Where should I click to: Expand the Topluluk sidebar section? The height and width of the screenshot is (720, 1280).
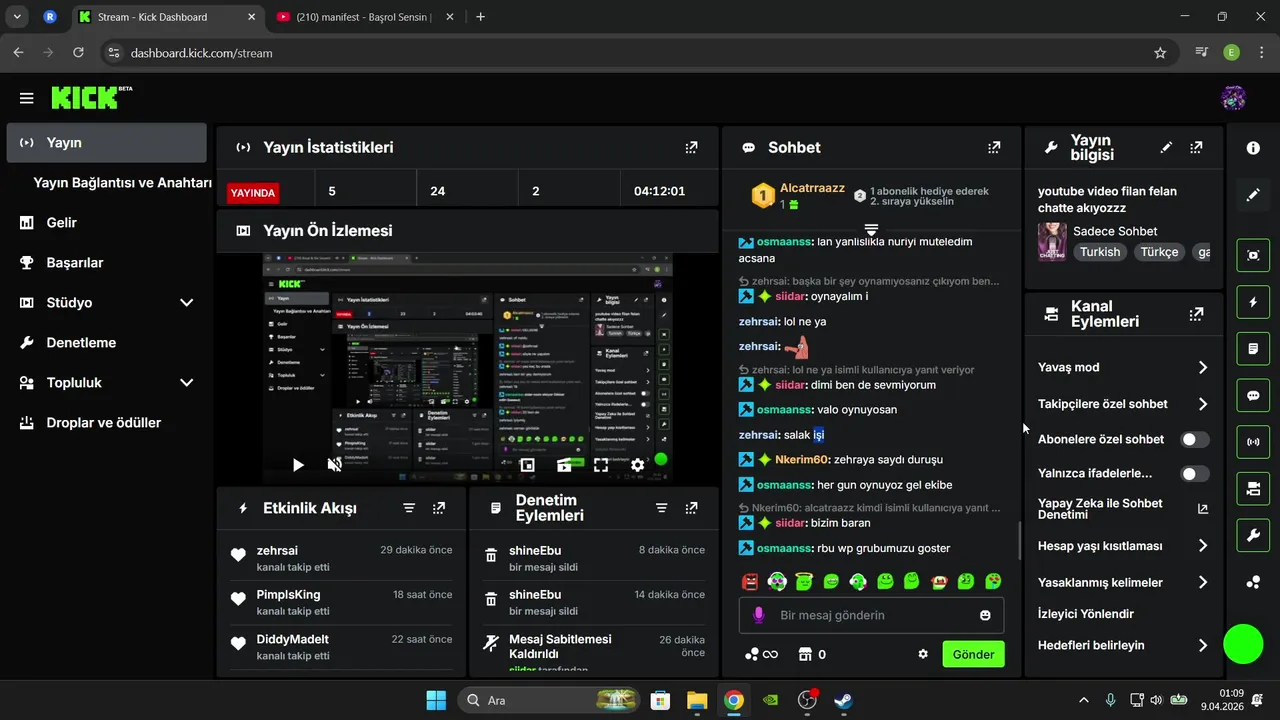click(x=186, y=383)
